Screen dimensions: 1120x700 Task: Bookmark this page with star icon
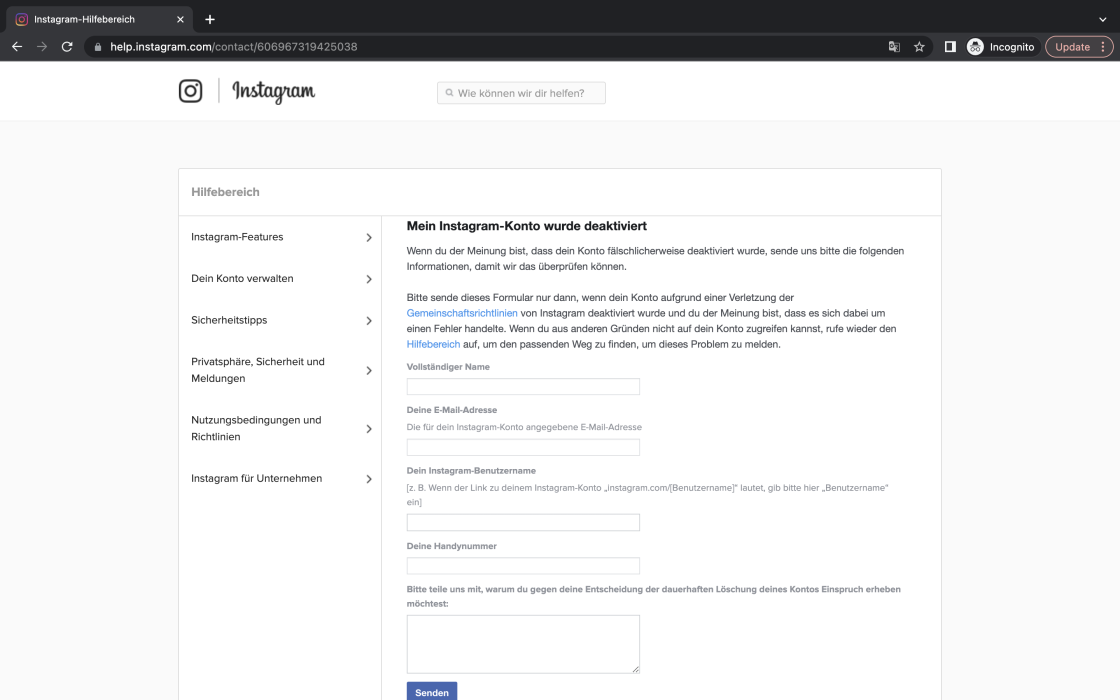pos(919,47)
